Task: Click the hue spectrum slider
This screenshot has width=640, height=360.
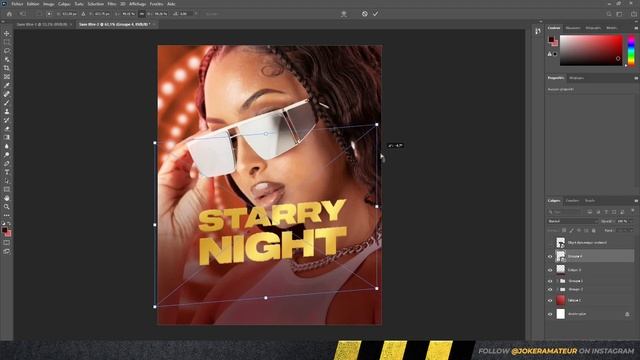Action: click(x=631, y=50)
